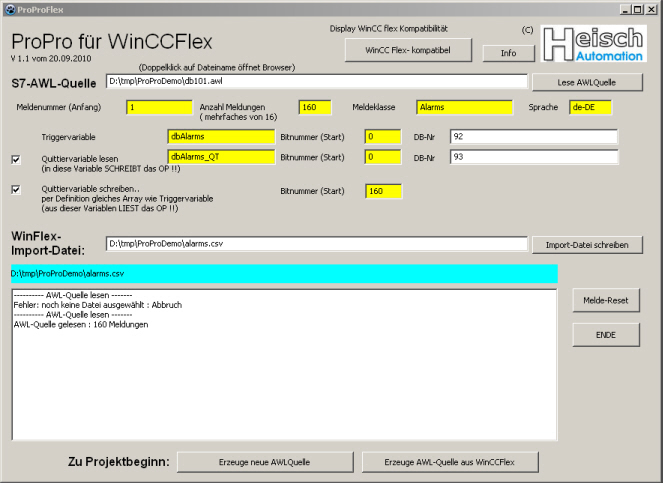The width and height of the screenshot is (663, 483).
Task: Click the 'ProPro für WinCCFlex' heading
Action: click(112, 41)
